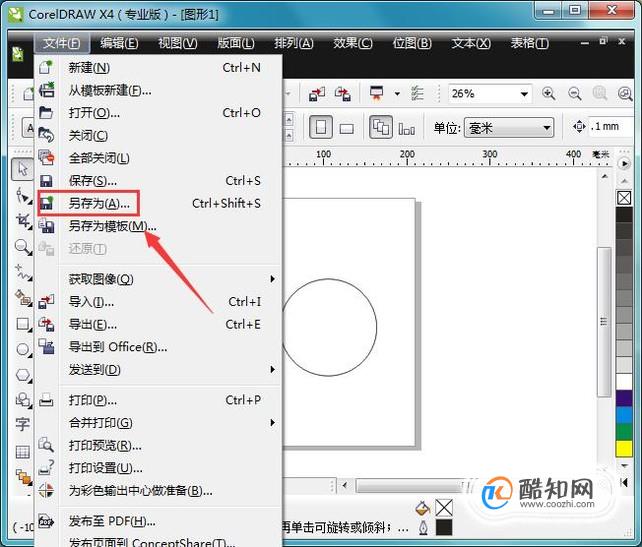642x547 pixels.
Task: Open the 位图(B) menu
Action: click(x=411, y=43)
